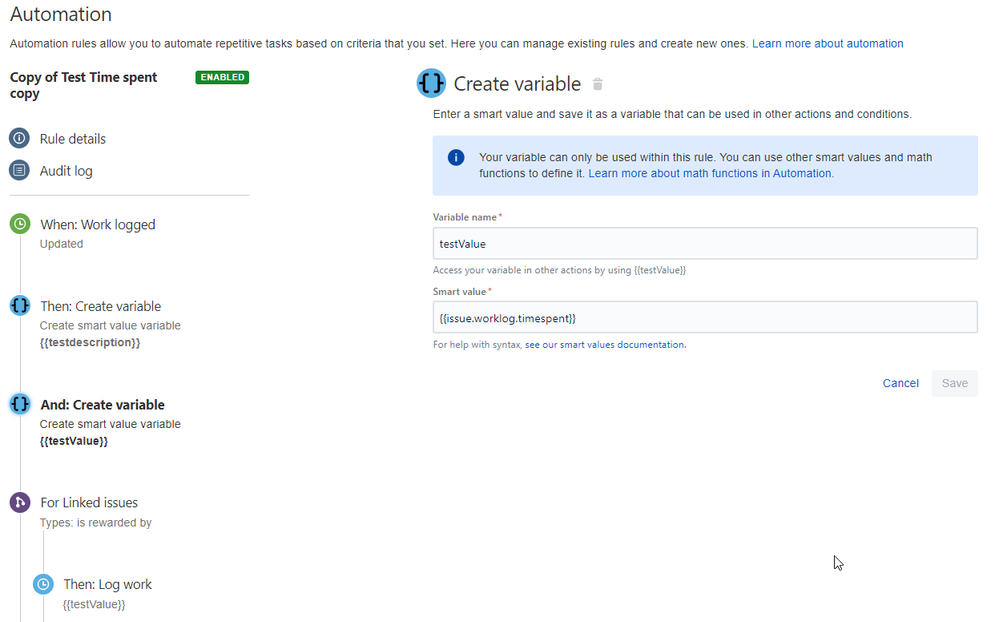Image resolution: width=999 pixels, height=622 pixels.
Task: Click the {{testdescription}} variable text
Action: (90, 342)
